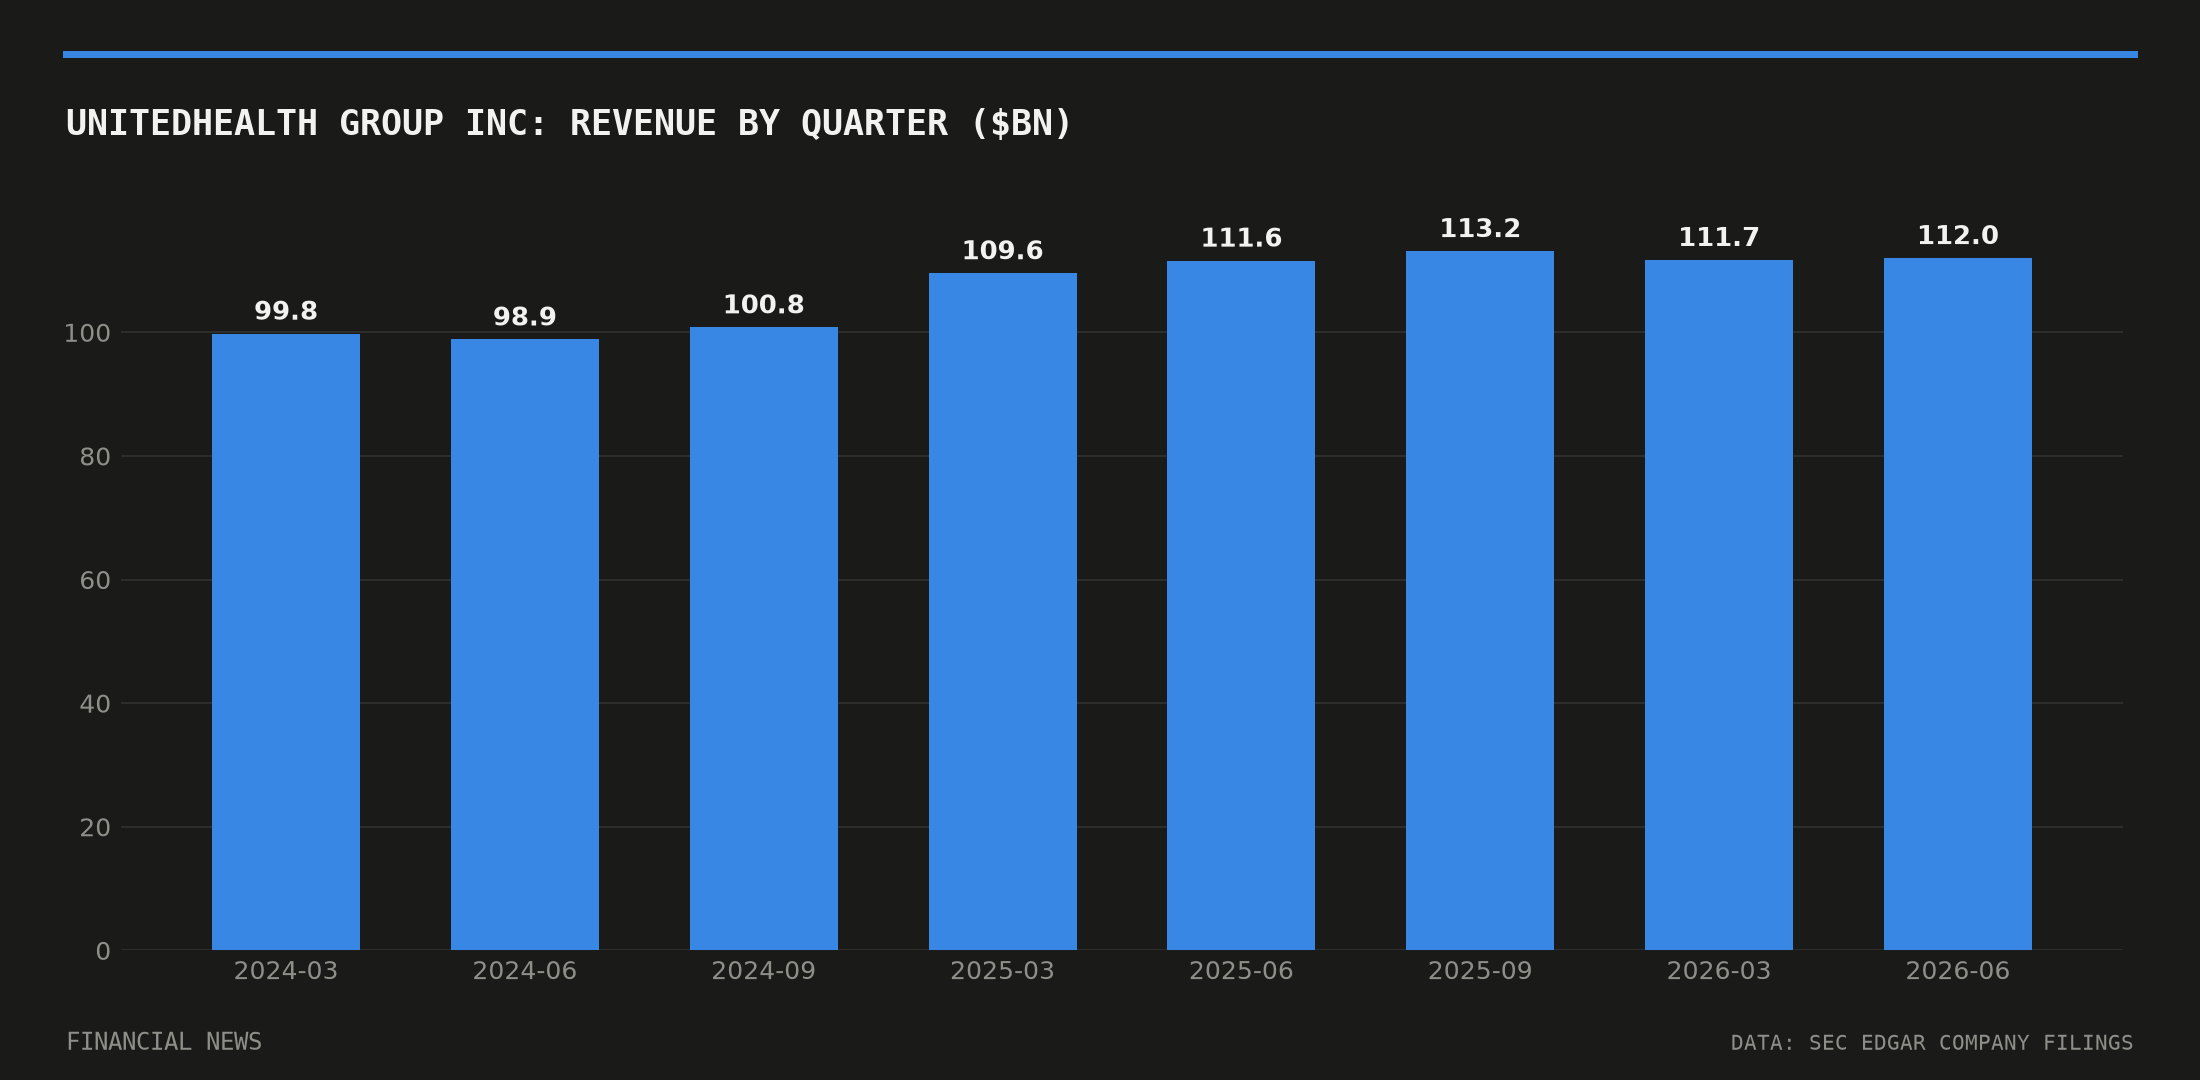The image size is (2200, 1080).
Task: Click the 2025-09 axis label
Action: pyautogui.click(x=1480, y=971)
